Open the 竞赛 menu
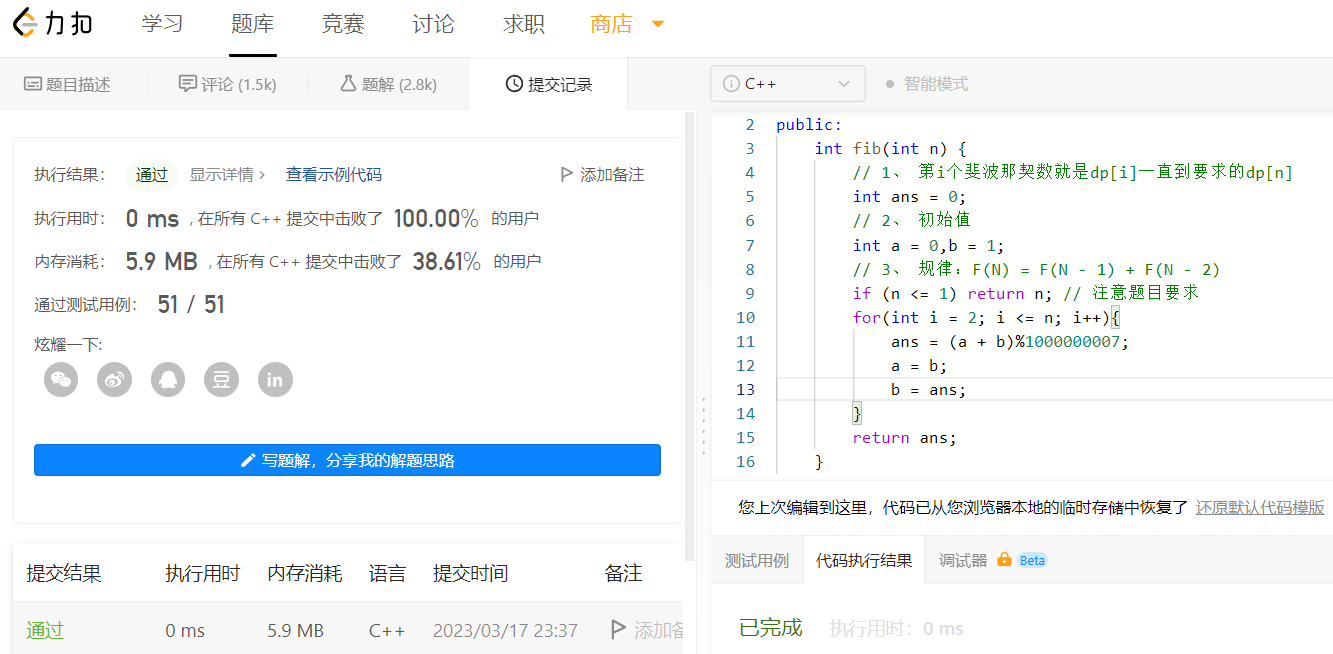The width and height of the screenshot is (1333, 654). point(343,24)
